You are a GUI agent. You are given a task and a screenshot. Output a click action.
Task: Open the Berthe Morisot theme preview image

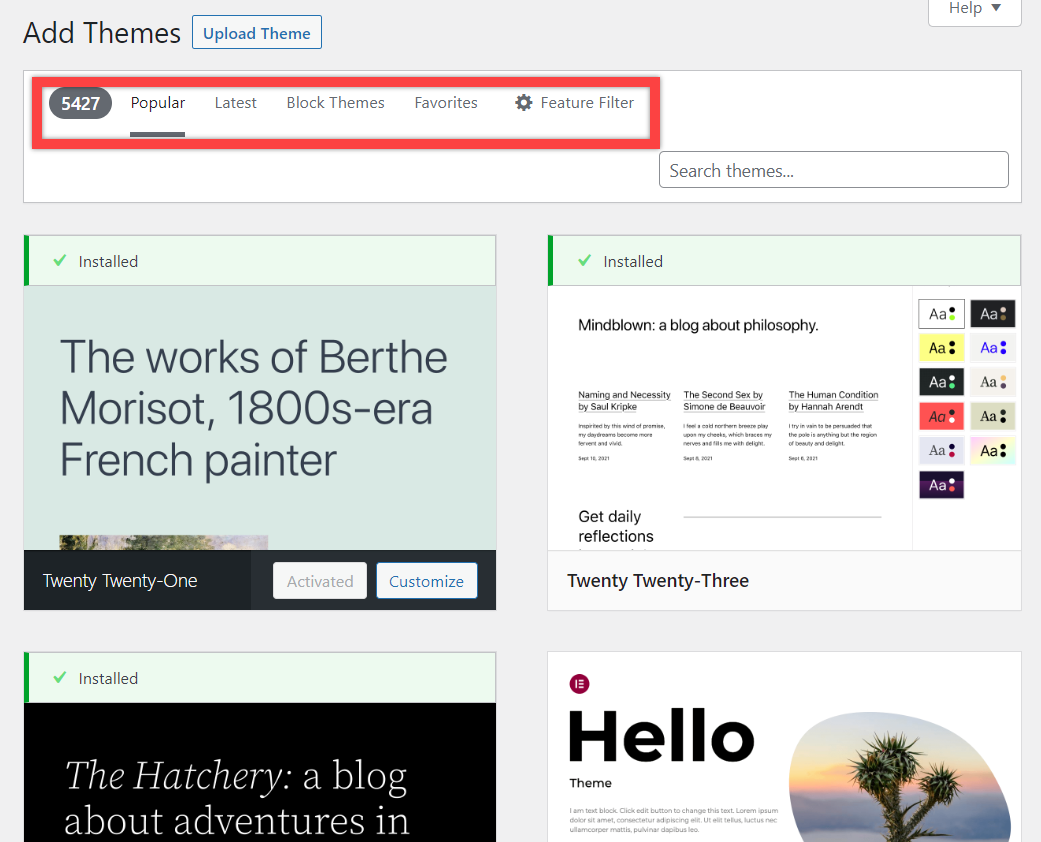[260, 418]
